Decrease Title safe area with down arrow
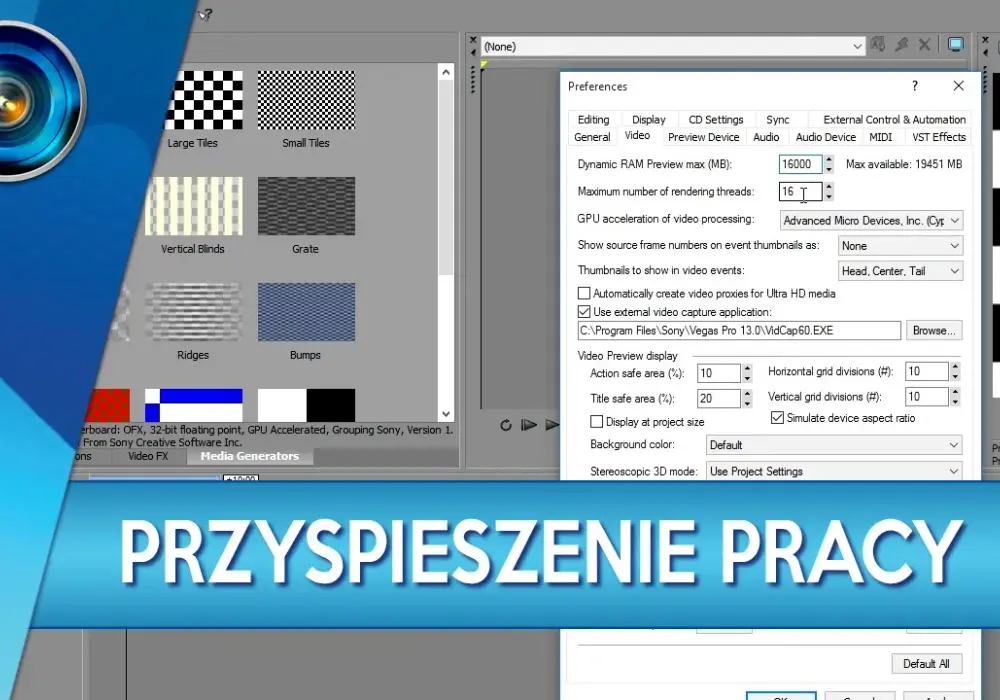 click(747, 404)
